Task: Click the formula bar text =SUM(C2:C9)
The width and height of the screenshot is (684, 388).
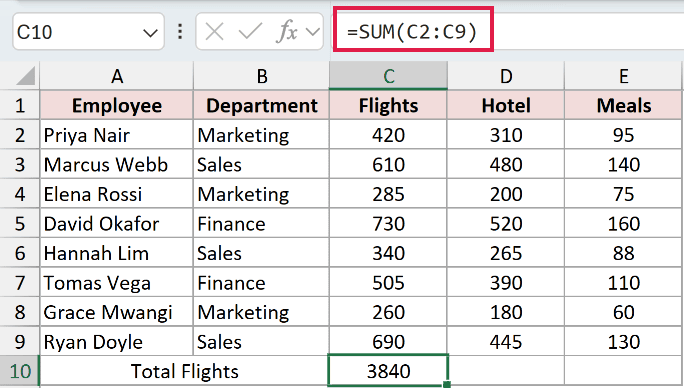Action: [x=412, y=32]
